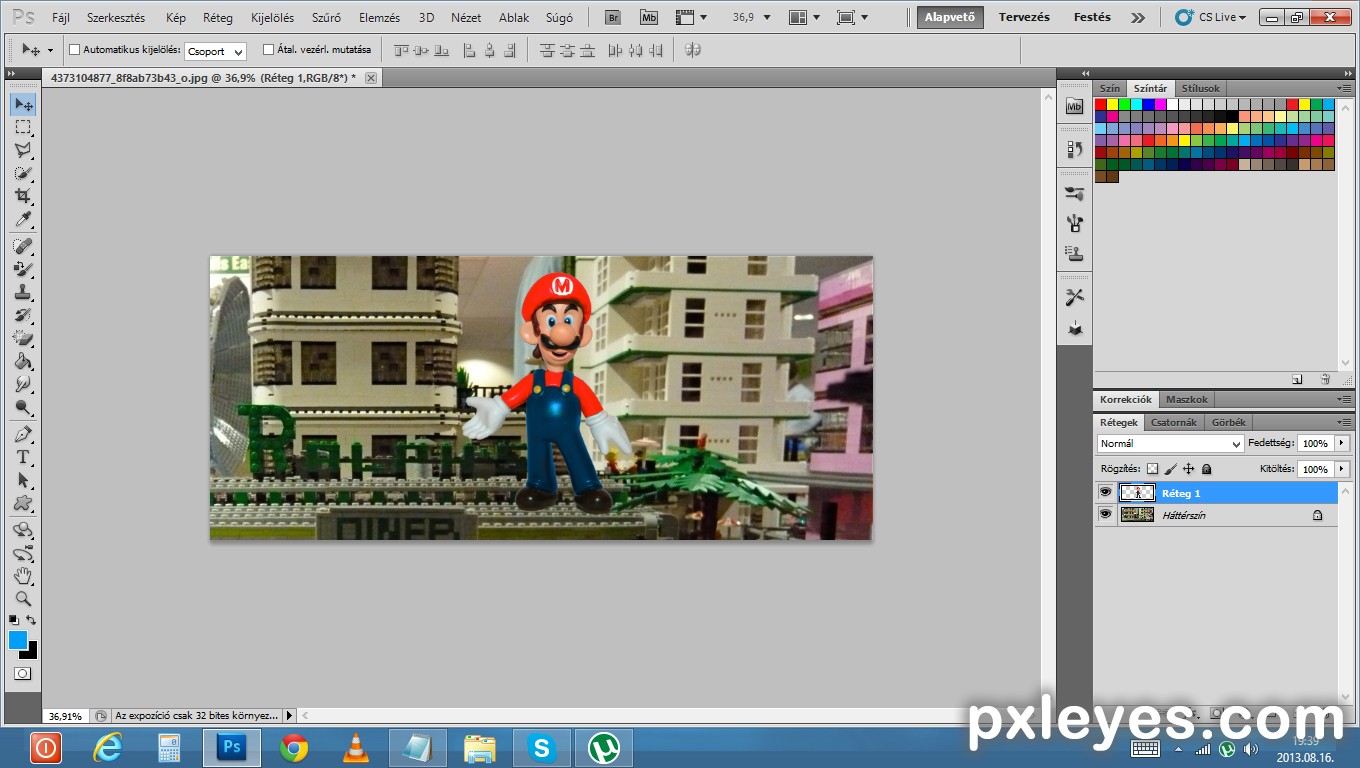This screenshot has width=1360, height=768.
Task: Select the Rectangular Marquee tool
Action: pyautogui.click(x=23, y=127)
